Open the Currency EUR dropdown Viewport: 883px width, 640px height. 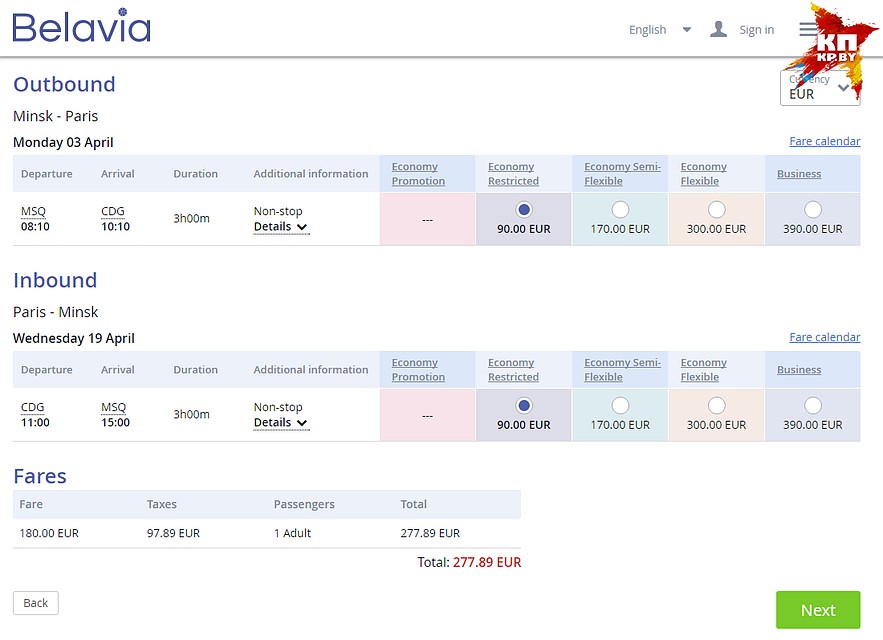pyautogui.click(x=820, y=87)
